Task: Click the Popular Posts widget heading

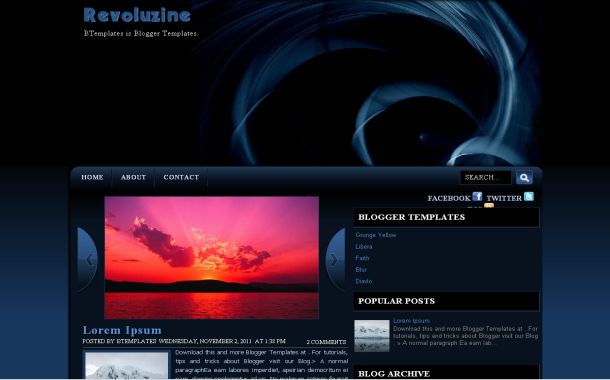Action: point(396,301)
